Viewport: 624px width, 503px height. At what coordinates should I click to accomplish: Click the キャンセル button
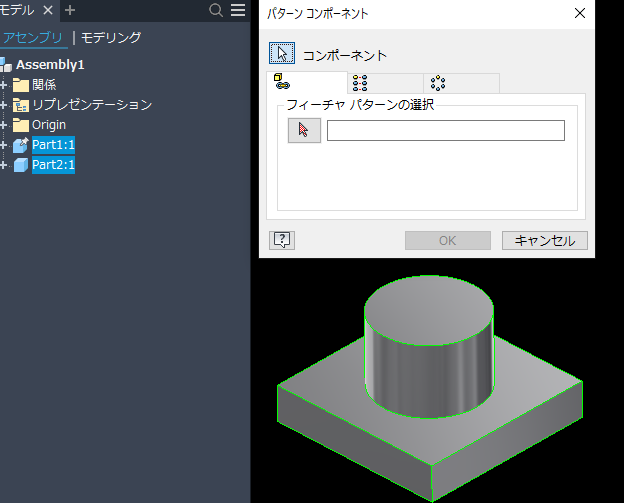(544, 240)
